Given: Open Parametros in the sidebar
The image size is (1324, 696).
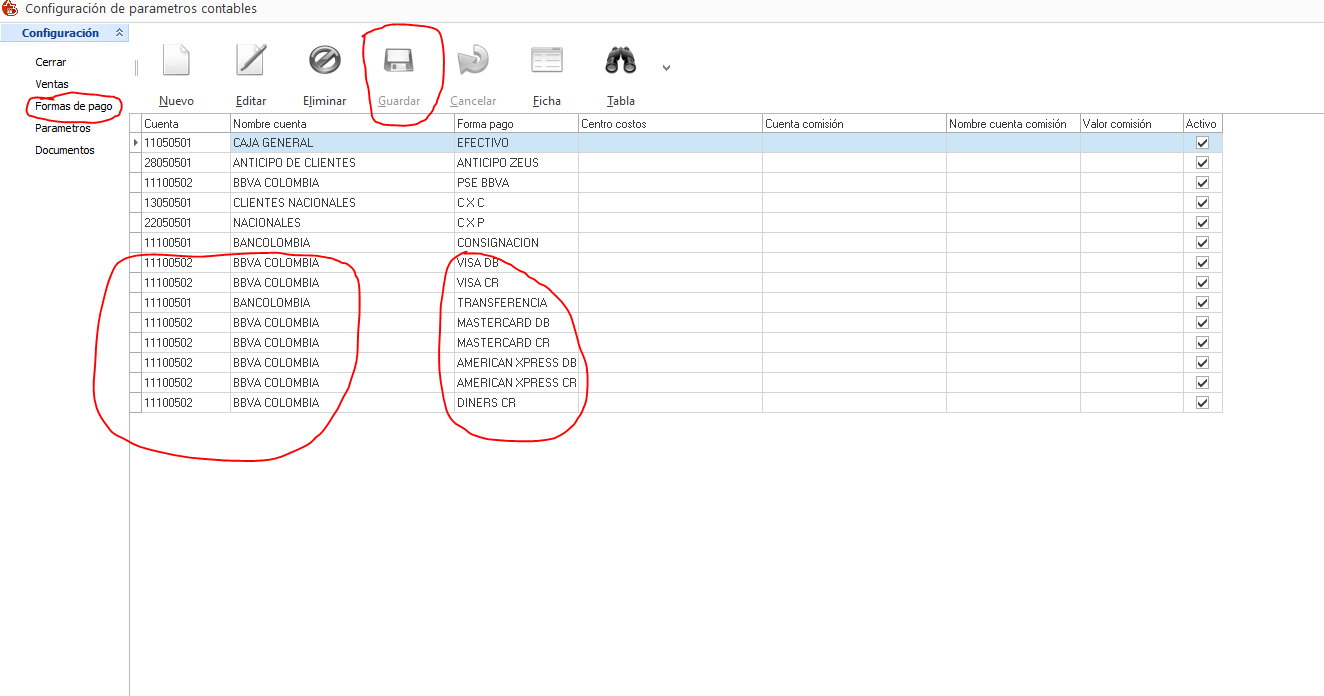Looking at the screenshot, I should coord(62,128).
